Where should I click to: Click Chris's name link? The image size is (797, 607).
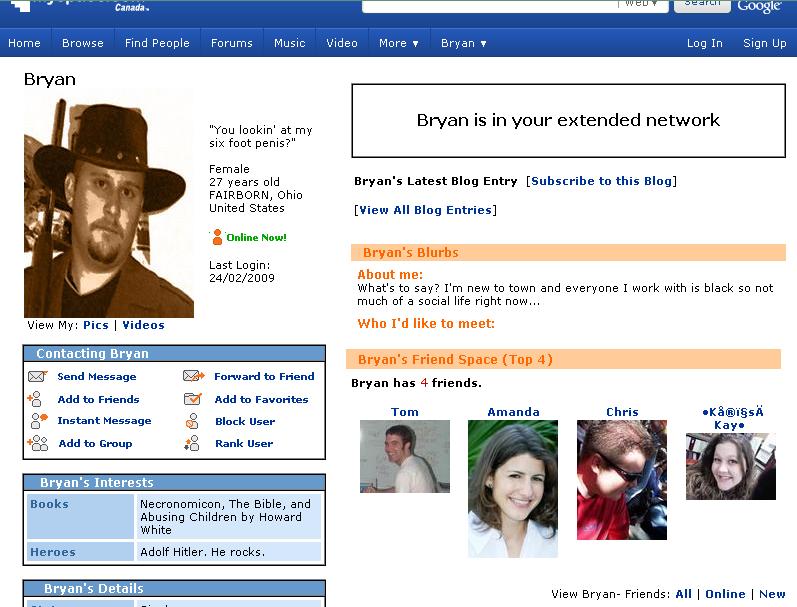(x=622, y=412)
